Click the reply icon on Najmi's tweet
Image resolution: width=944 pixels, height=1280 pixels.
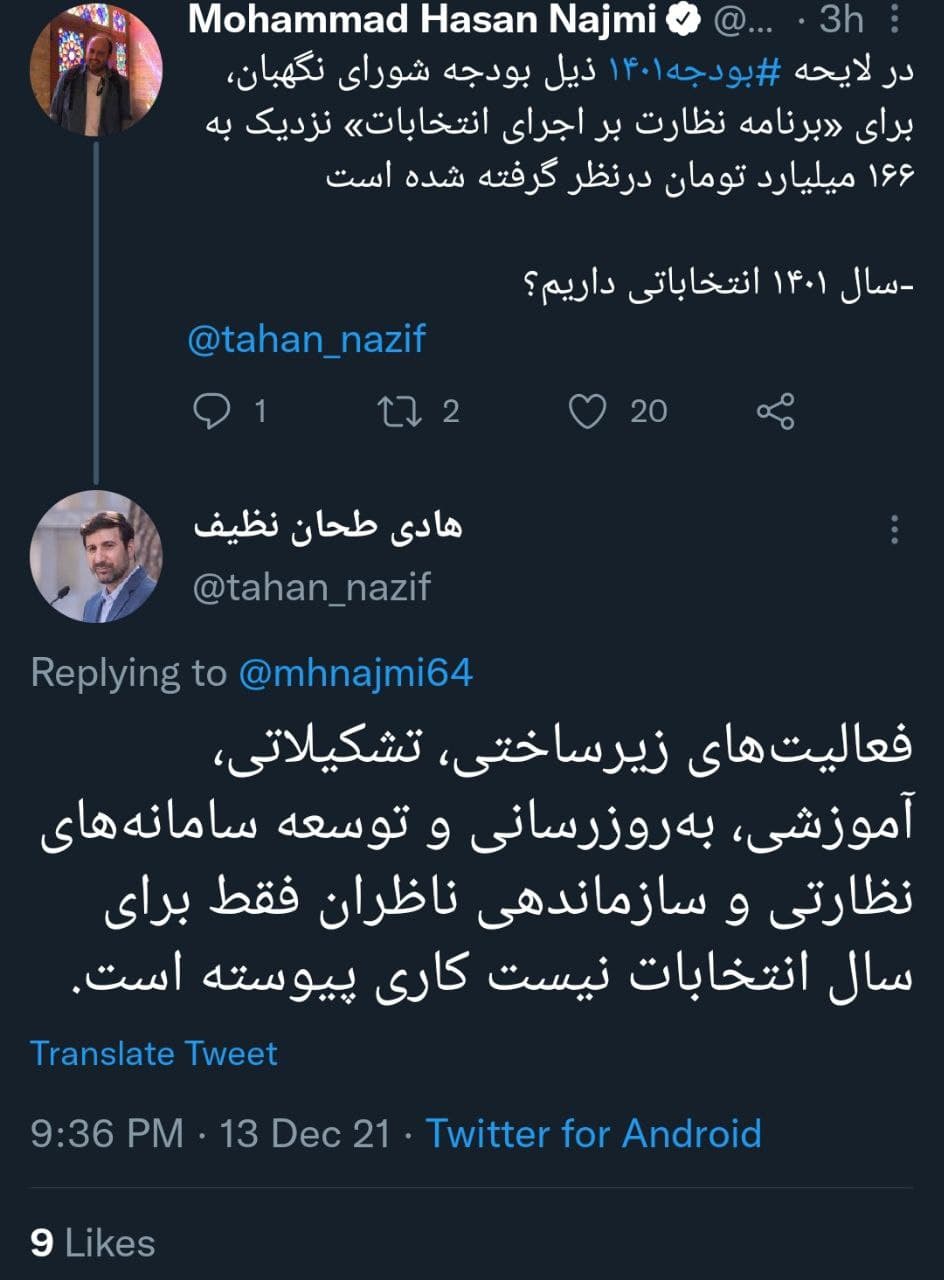pyautogui.click(x=215, y=408)
